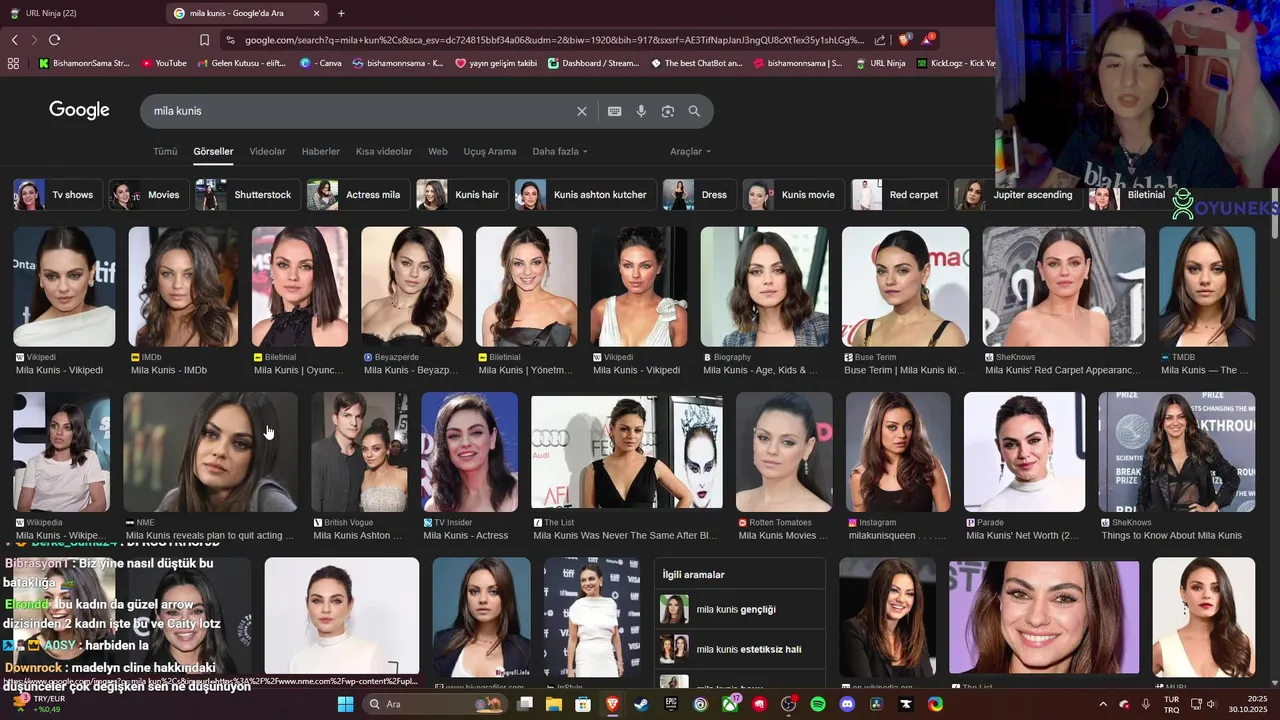This screenshot has height=720, width=1280.
Task: Open Spotify from the taskbar
Action: (818, 704)
